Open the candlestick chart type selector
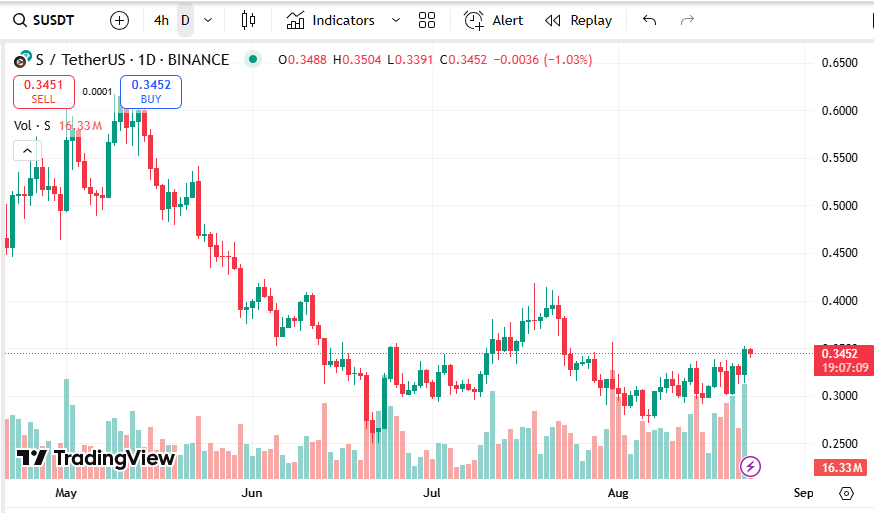Viewport: 874px width, 513px height. coord(248,20)
